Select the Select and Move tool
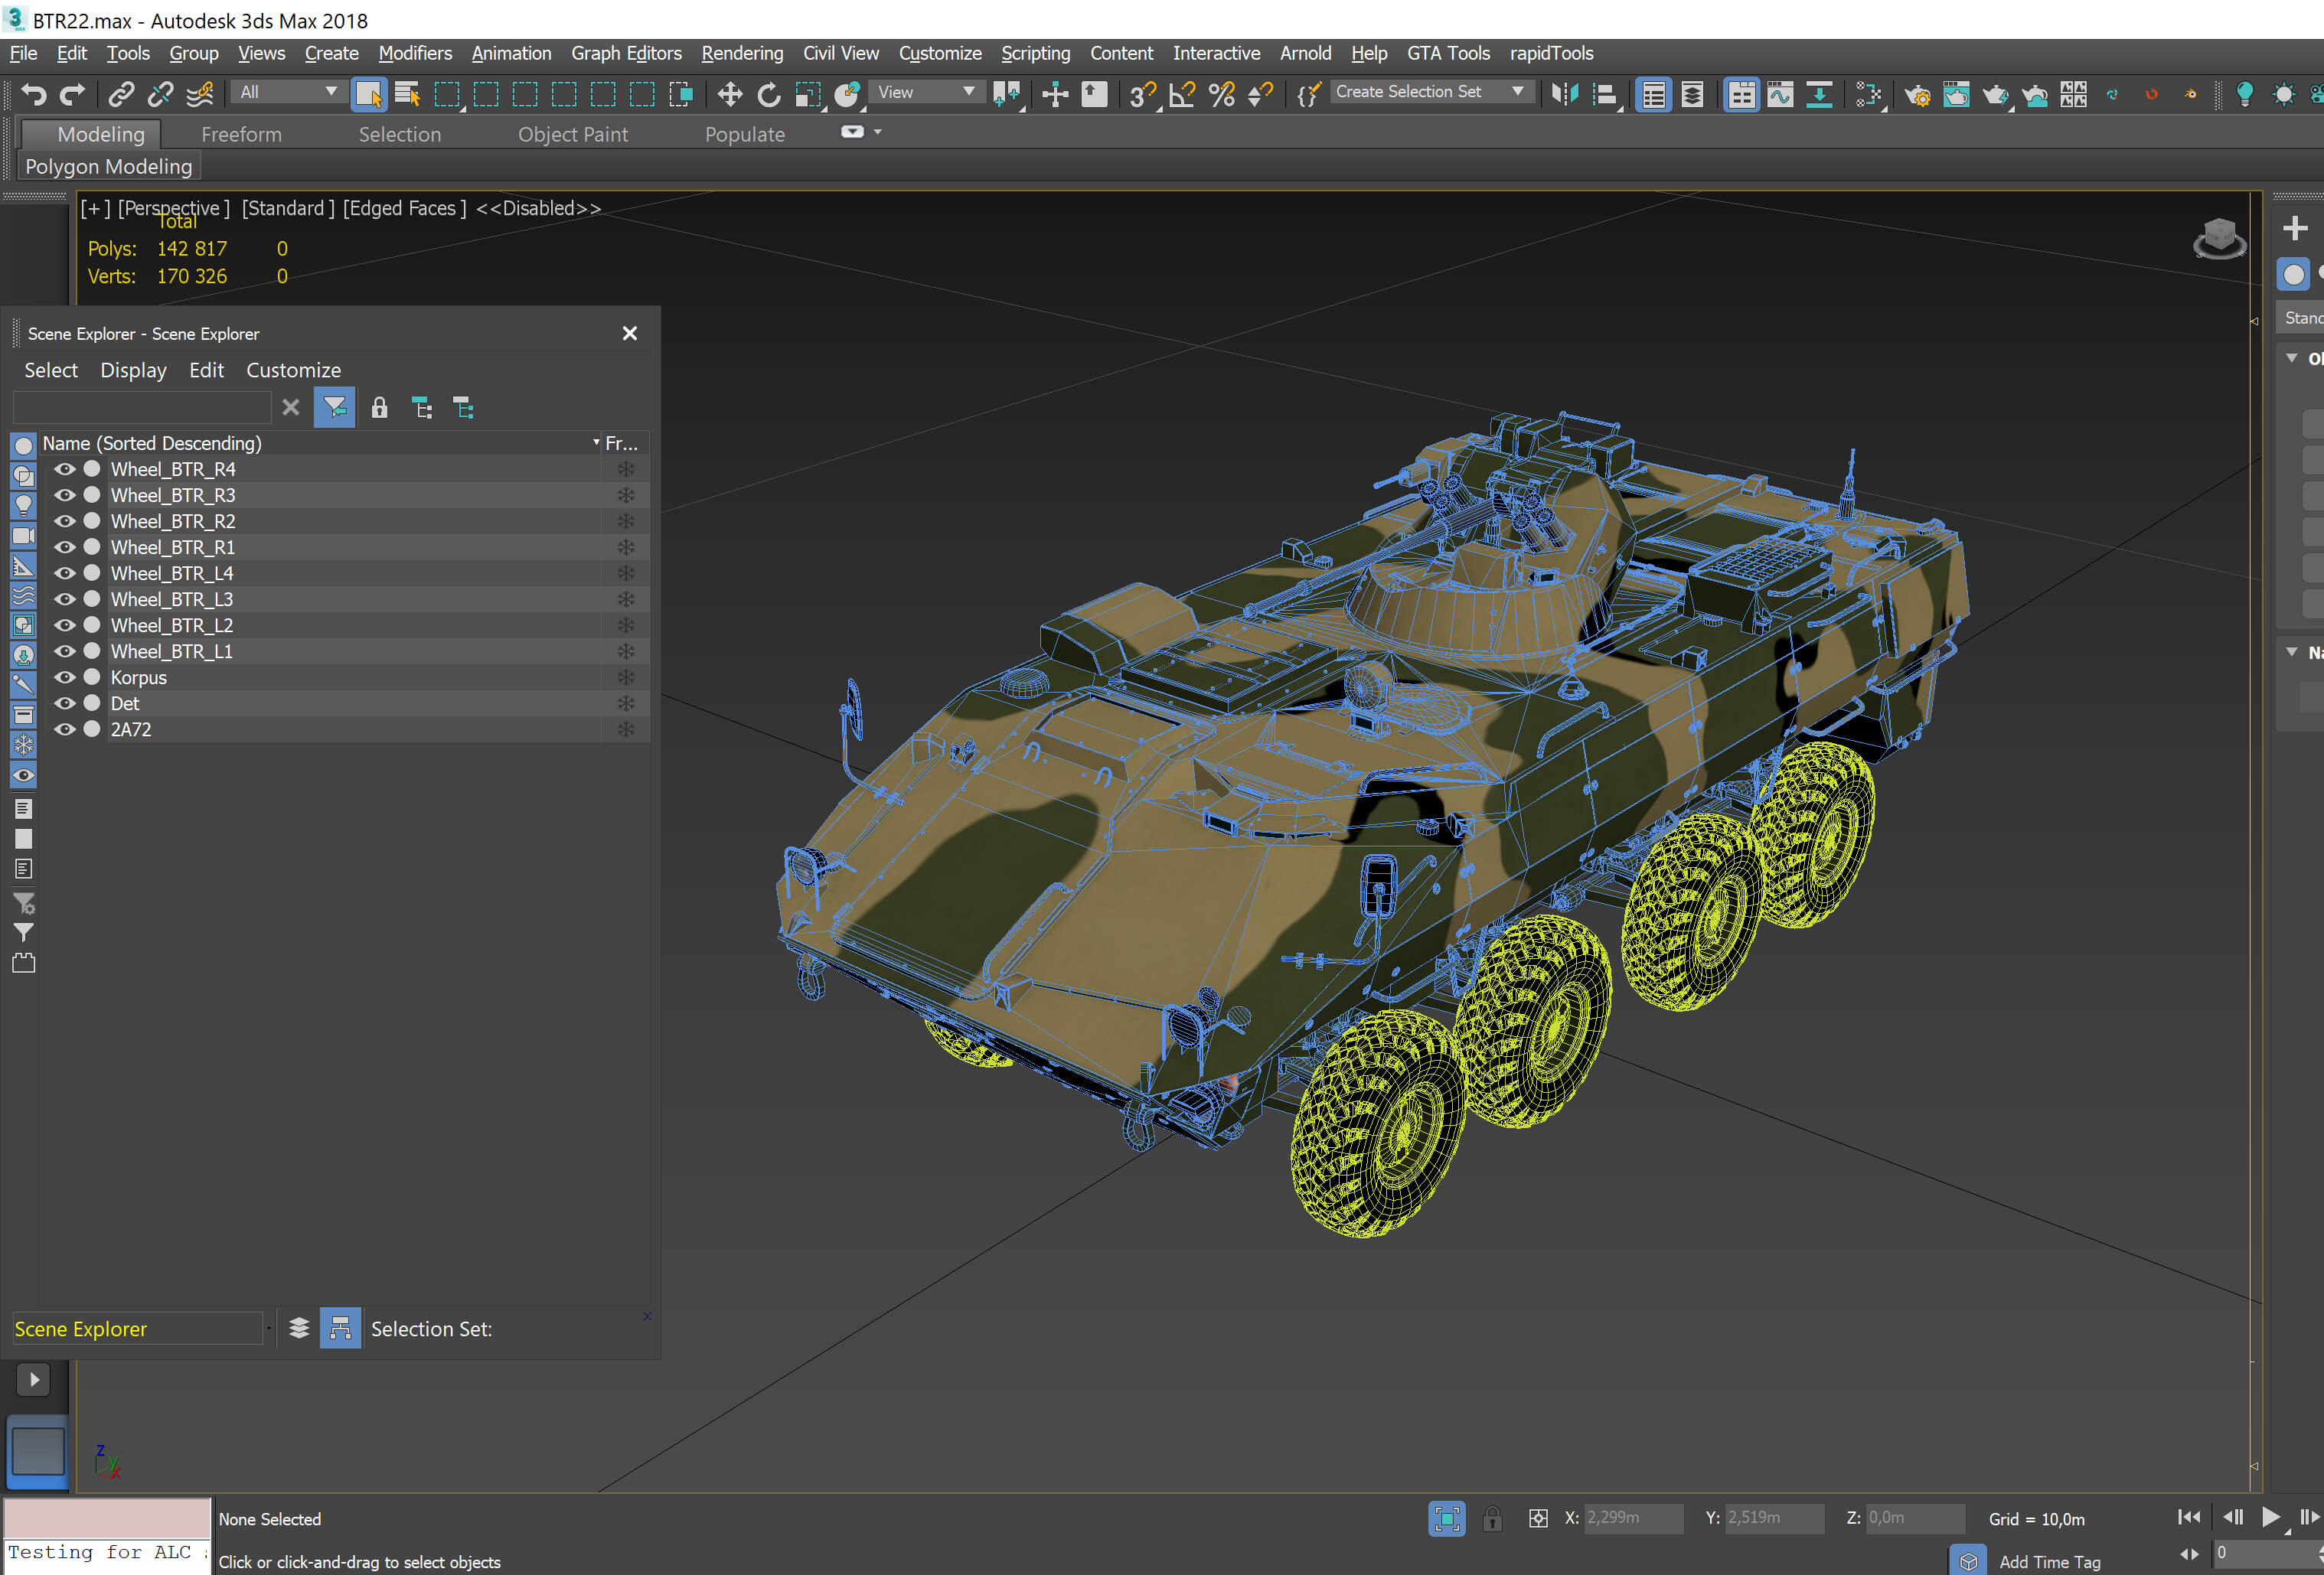The width and height of the screenshot is (2324, 1575). point(730,94)
